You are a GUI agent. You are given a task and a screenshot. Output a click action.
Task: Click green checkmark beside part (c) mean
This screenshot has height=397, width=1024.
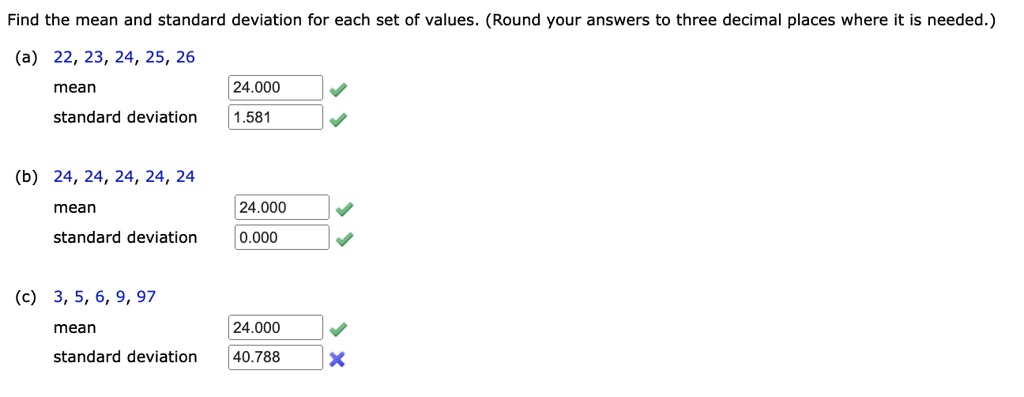338,330
